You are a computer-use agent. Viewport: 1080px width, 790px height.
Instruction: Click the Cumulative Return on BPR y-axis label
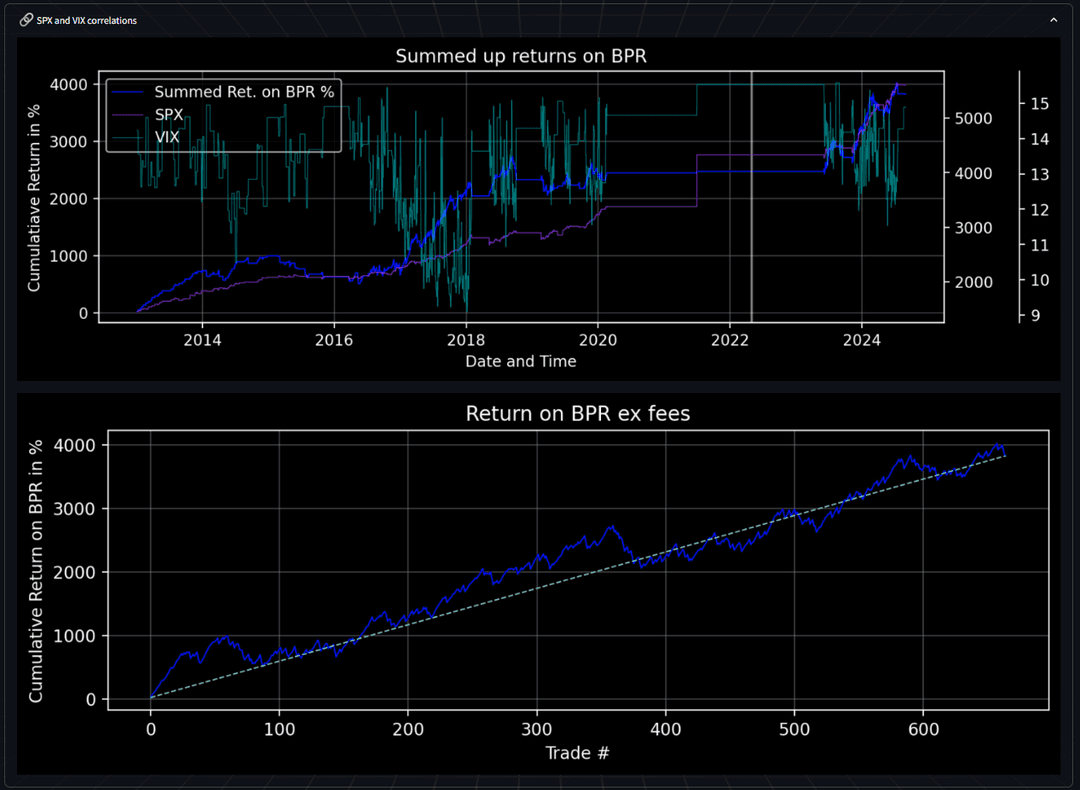37,572
